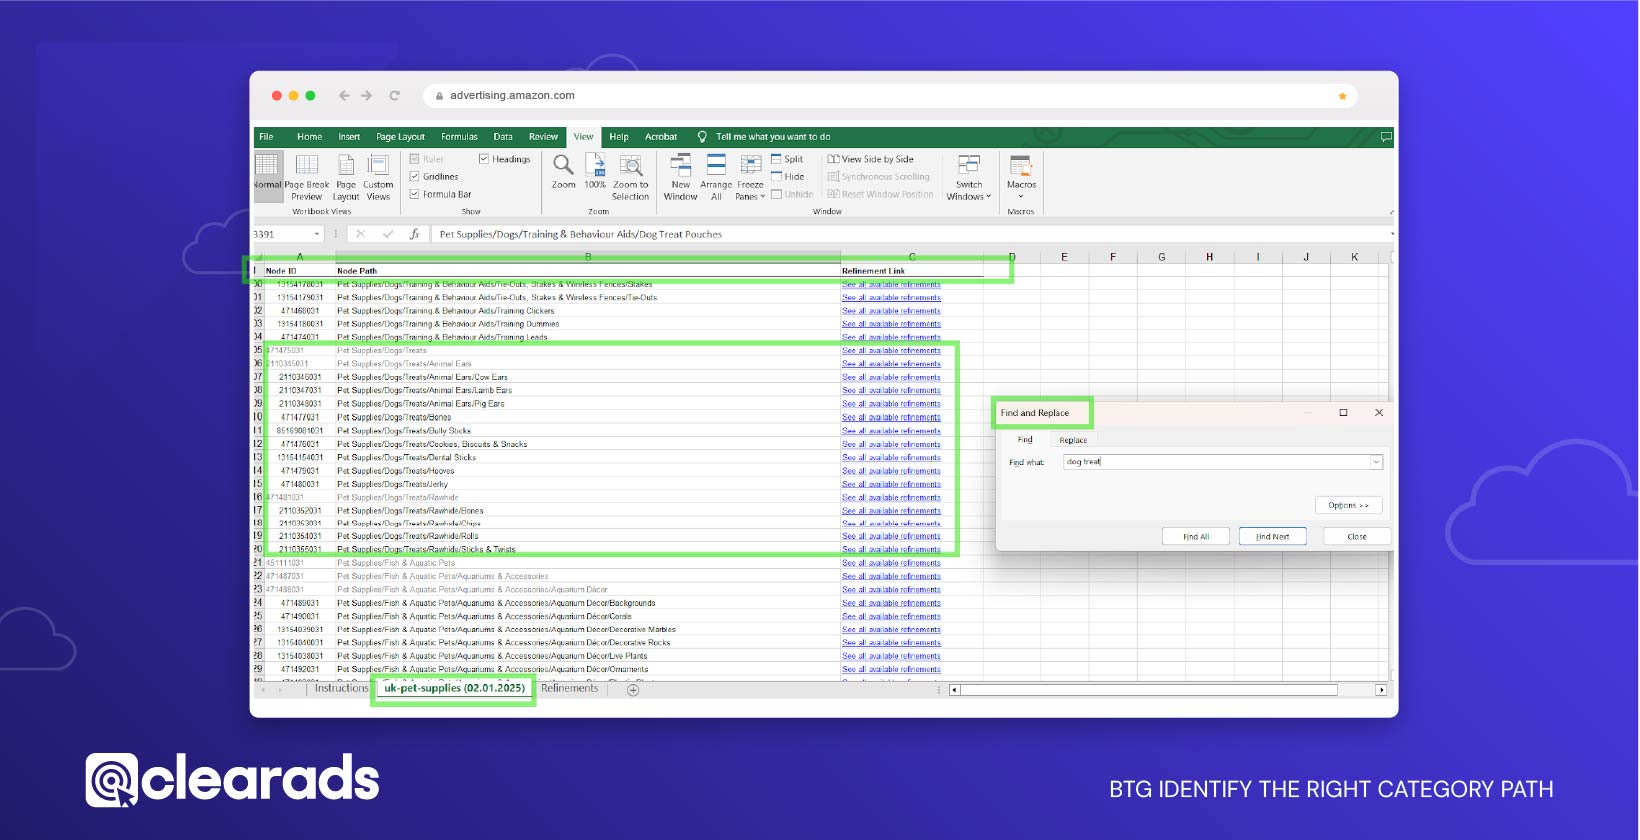1640x840 pixels.
Task: Open the File menu
Action: 266,137
